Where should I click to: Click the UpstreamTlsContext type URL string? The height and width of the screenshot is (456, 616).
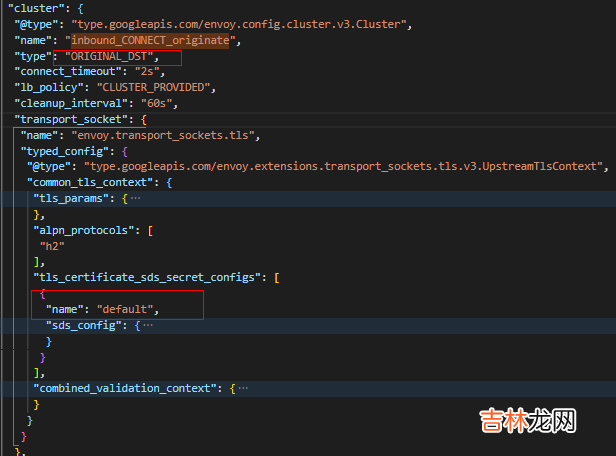[345, 167]
